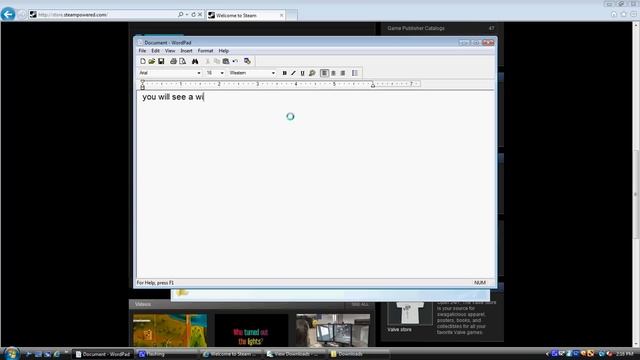Open the Help menu in WordPad
This screenshot has width=640, height=360.
(223, 51)
